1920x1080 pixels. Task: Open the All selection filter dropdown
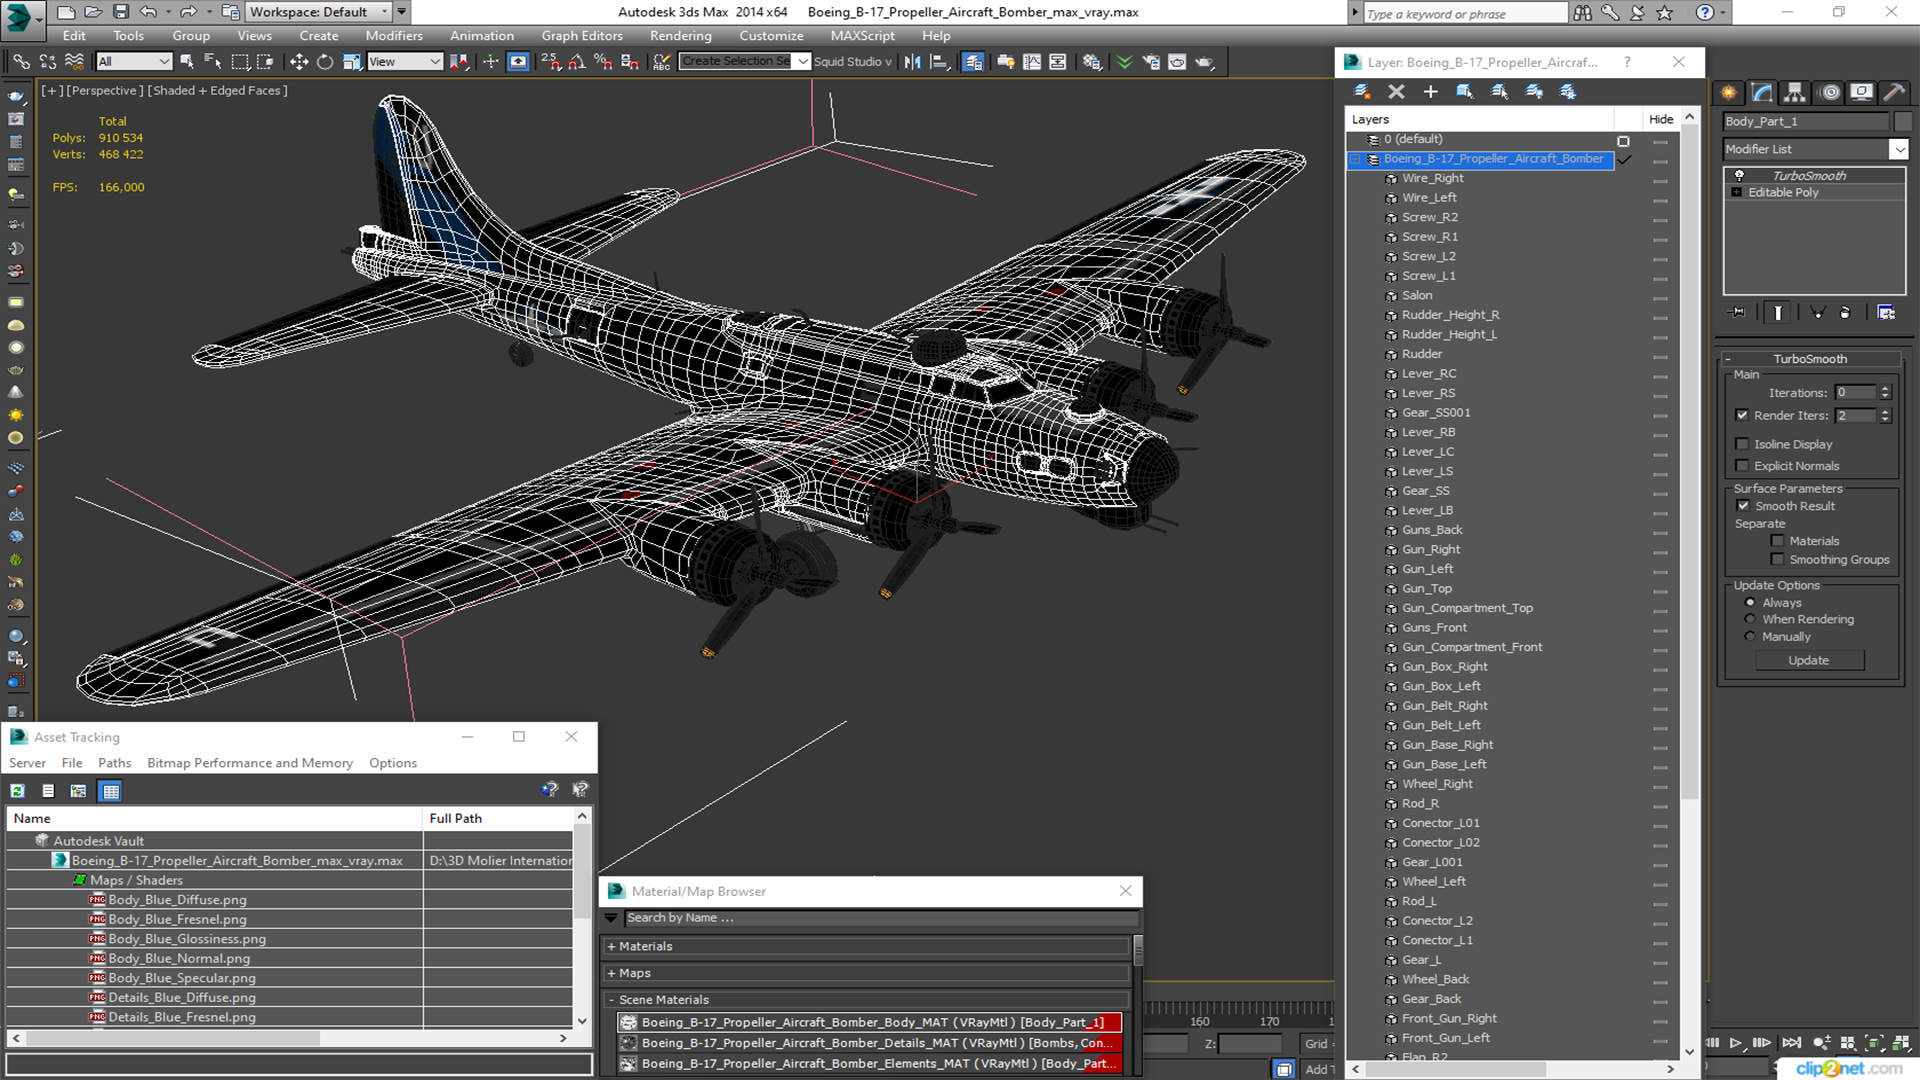point(134,62)
